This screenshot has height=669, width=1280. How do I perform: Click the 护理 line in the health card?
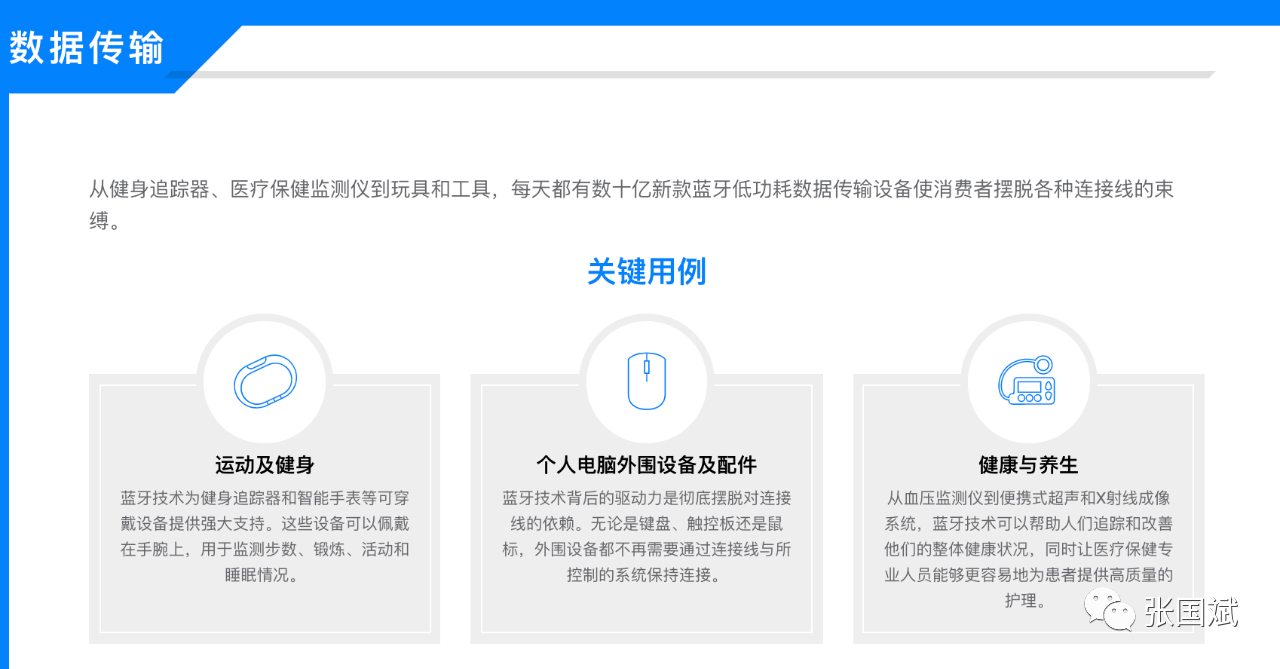point(1028,601)
